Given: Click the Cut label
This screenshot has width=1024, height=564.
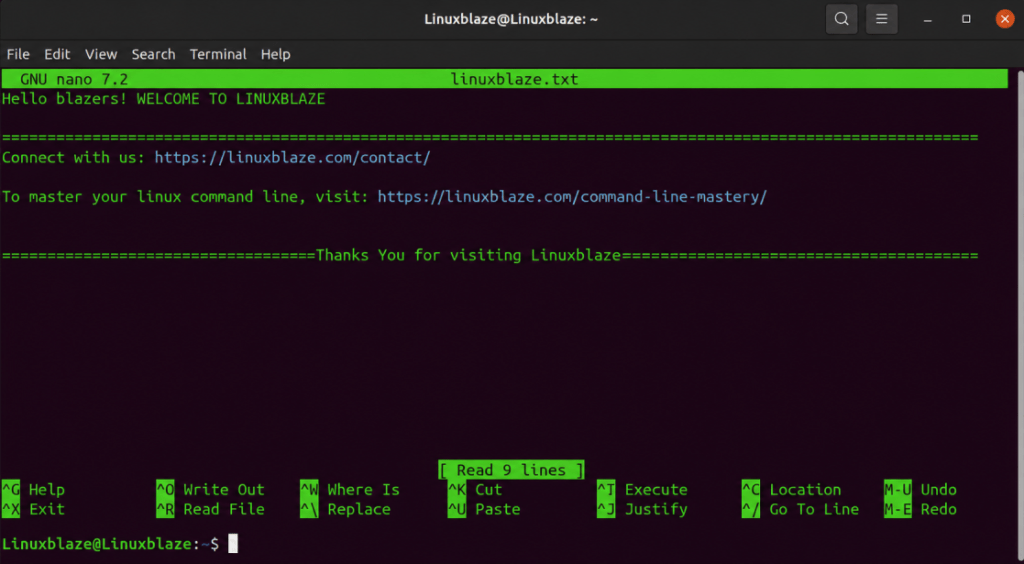Looking at the screenshot, I should coord(488,490).
